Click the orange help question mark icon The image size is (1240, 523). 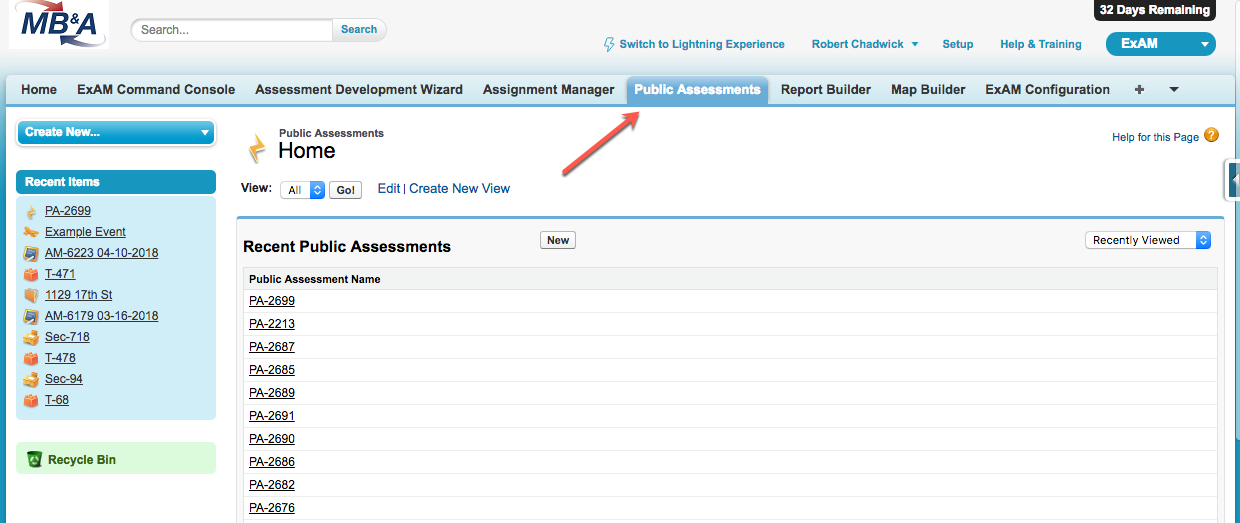[x=1211, y=136]
